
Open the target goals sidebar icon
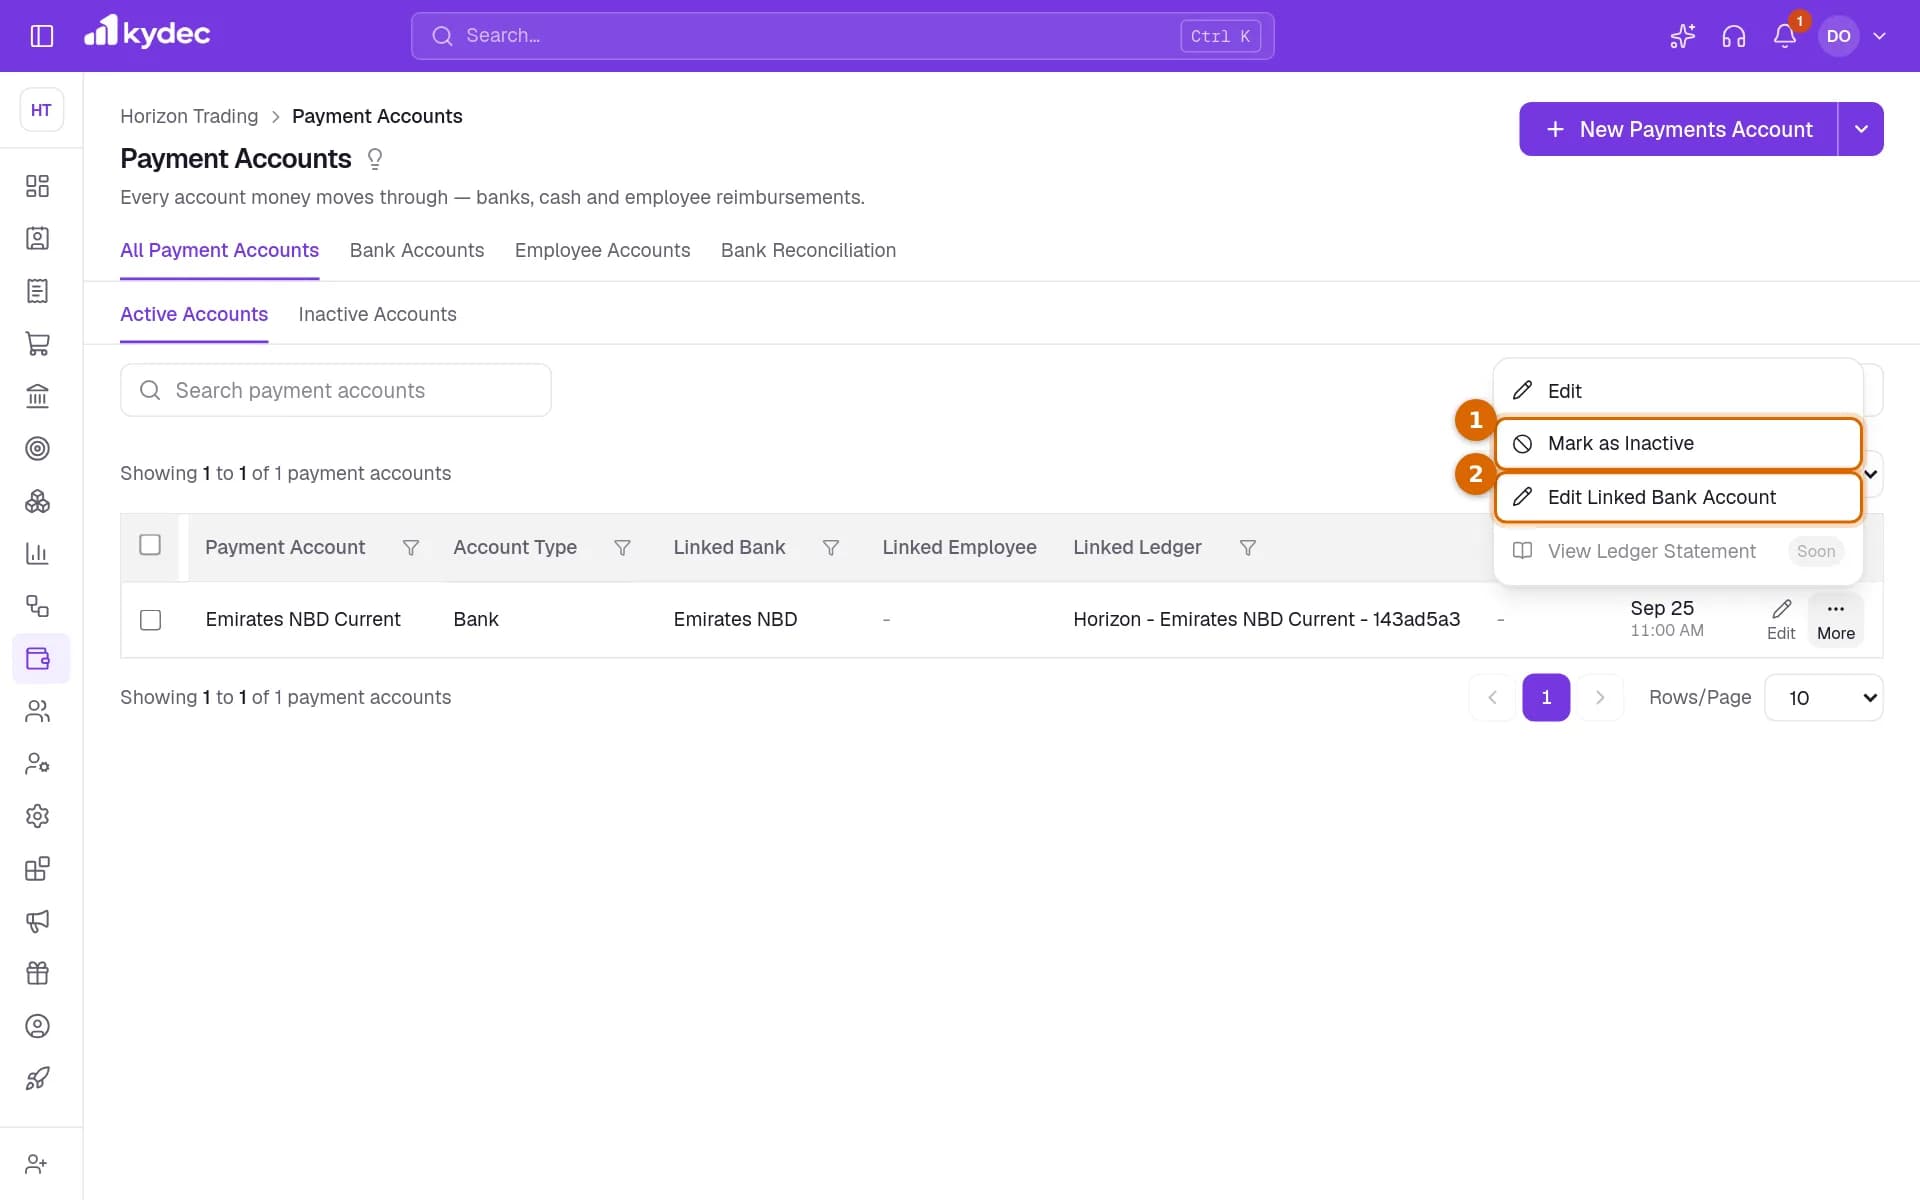coord(37,449)
